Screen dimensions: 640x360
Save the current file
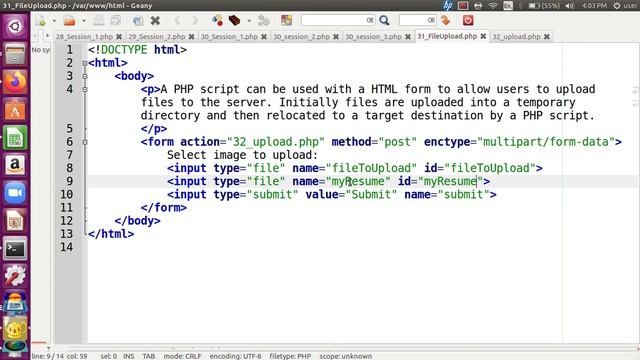click(x=98, y=20)
